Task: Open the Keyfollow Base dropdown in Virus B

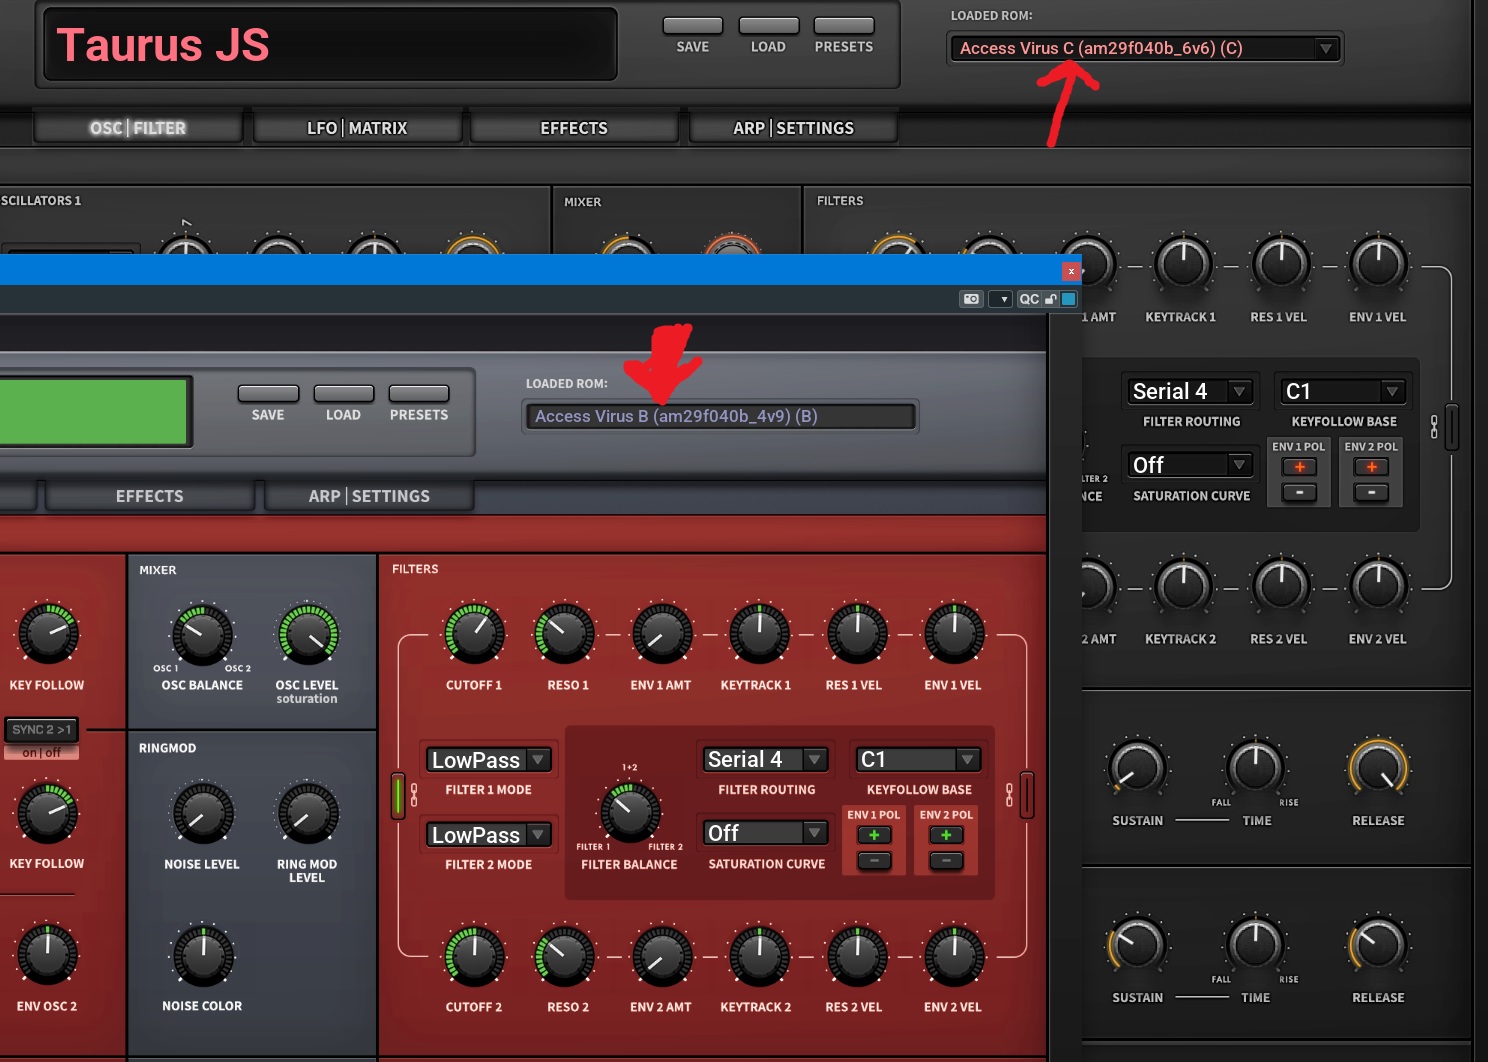Action: coord(919,759)
